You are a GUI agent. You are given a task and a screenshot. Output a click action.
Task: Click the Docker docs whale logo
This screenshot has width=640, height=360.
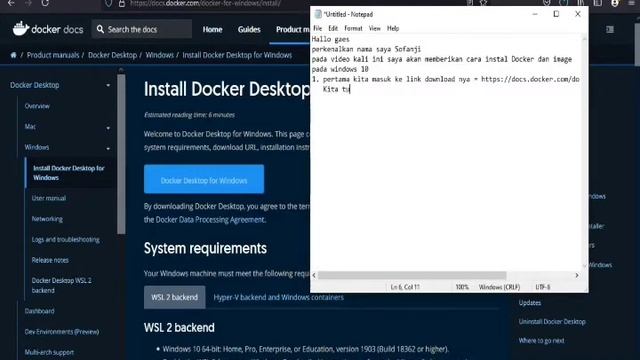pyautogui.click(x=21, y=29)
